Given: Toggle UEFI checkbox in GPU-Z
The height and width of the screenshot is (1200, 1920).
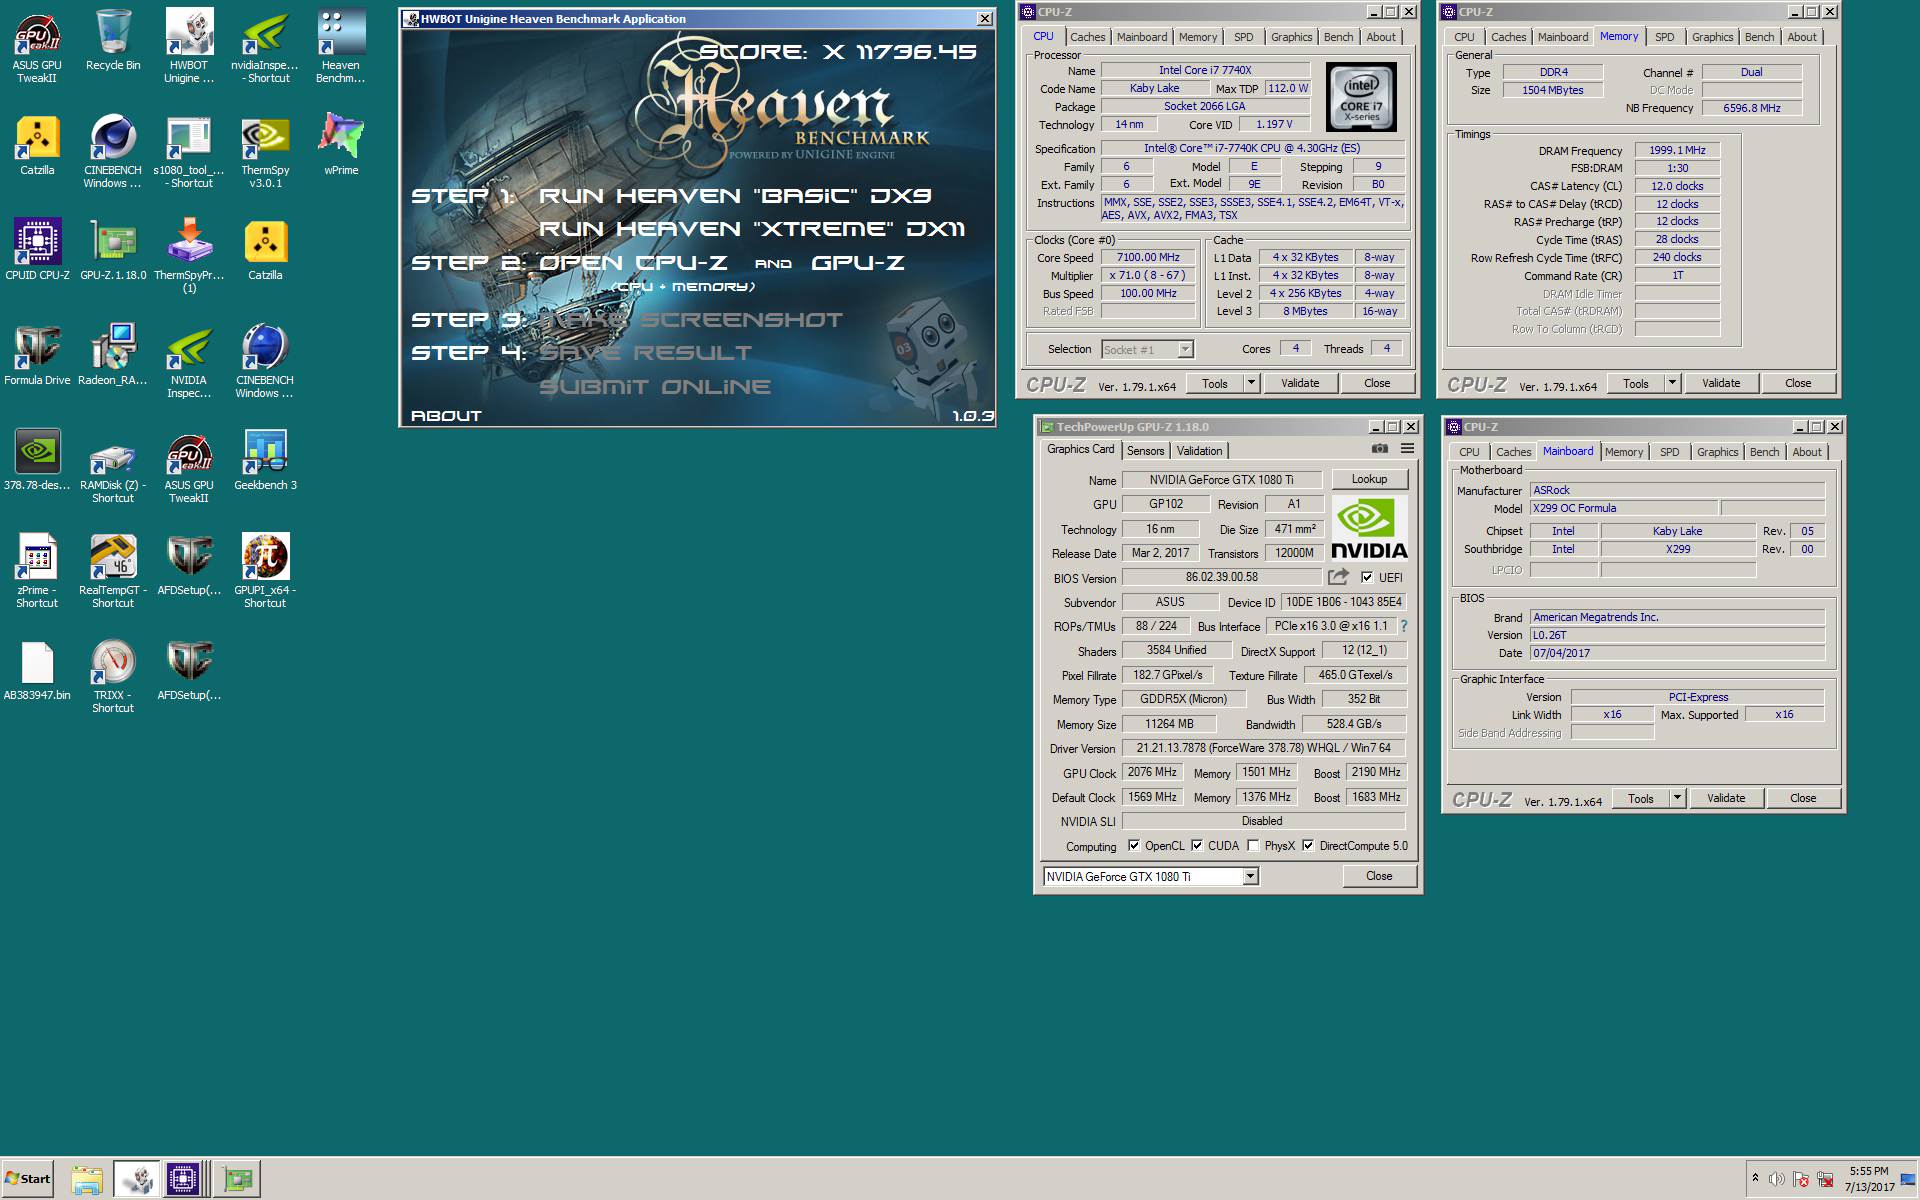Looking at the screenshot, I should [1367, 577].
